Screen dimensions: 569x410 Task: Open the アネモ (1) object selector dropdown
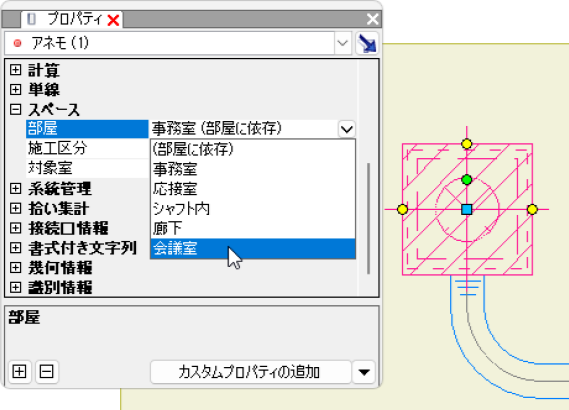(343, 43)
